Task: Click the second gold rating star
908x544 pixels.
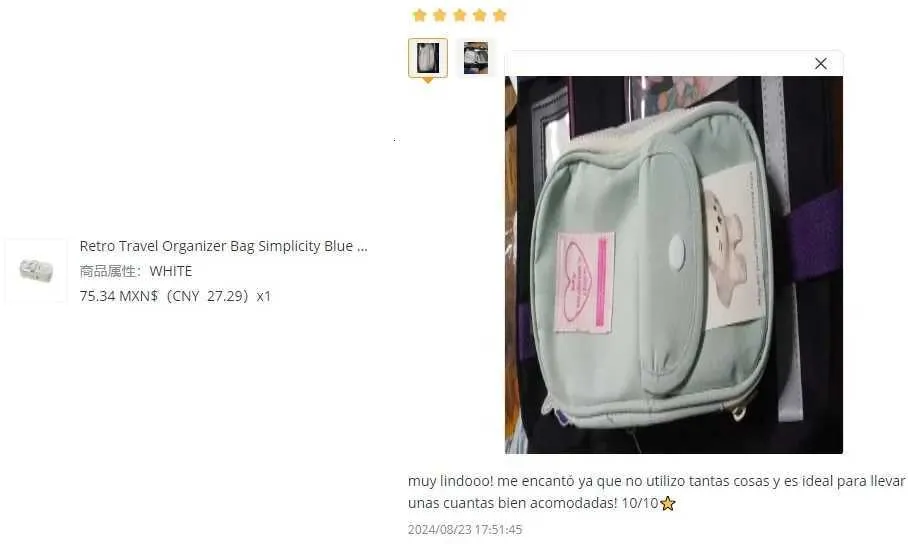Action: (x=440, y=15)
